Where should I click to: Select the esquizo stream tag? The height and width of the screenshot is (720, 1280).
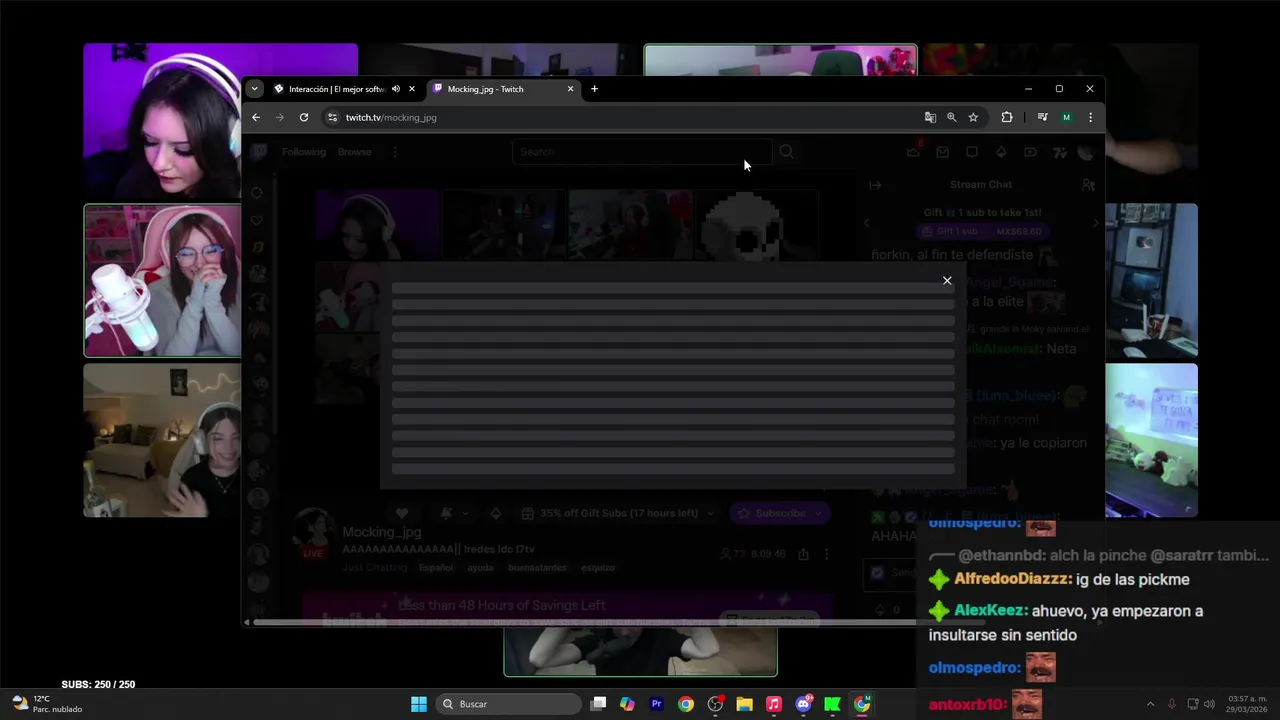pos(598,568)
